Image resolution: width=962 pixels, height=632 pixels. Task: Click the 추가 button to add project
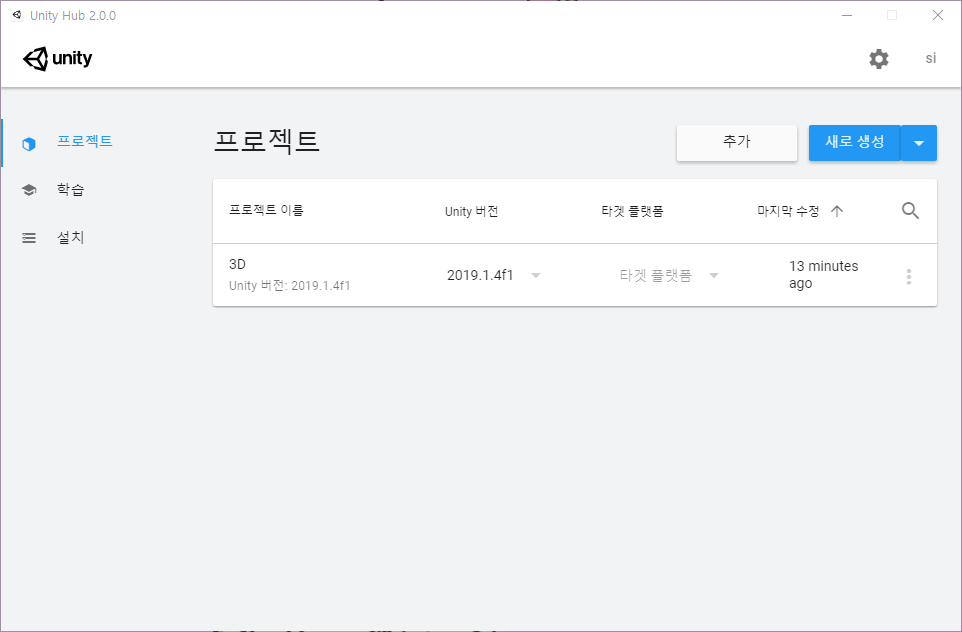[737, 142]
